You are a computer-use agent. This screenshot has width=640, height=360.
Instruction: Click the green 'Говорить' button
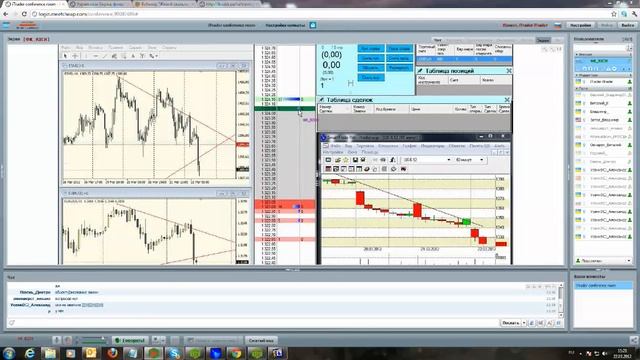130,340
